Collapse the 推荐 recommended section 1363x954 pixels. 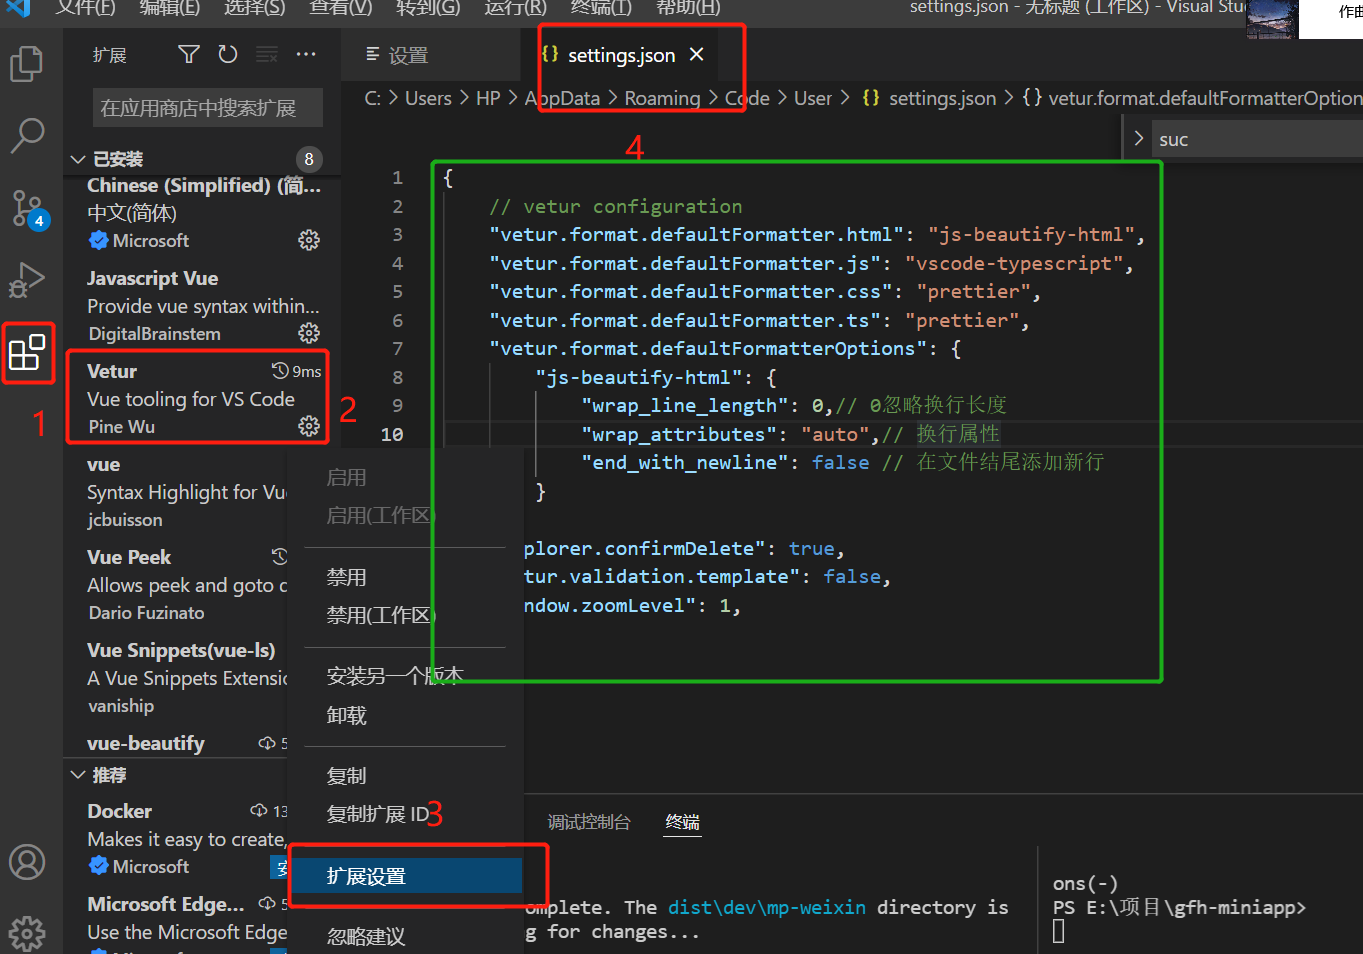pos(78,775)
